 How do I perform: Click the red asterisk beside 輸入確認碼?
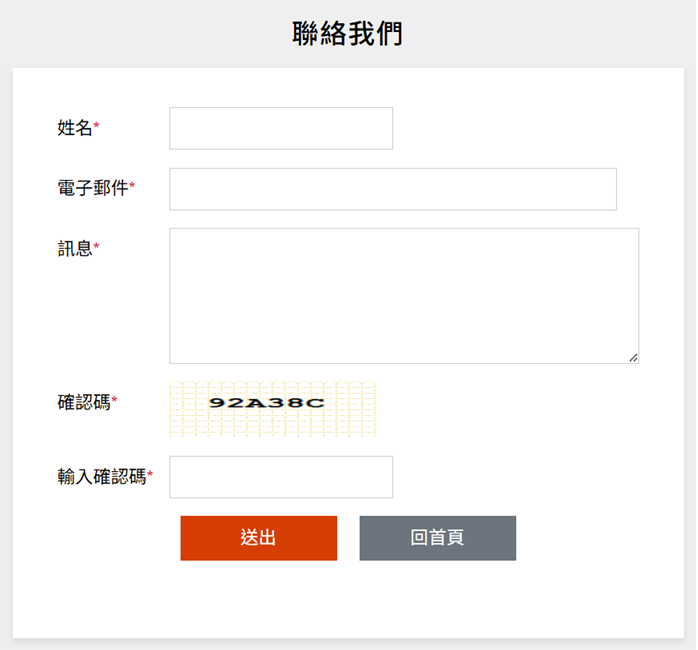click(x=151, y=476)
